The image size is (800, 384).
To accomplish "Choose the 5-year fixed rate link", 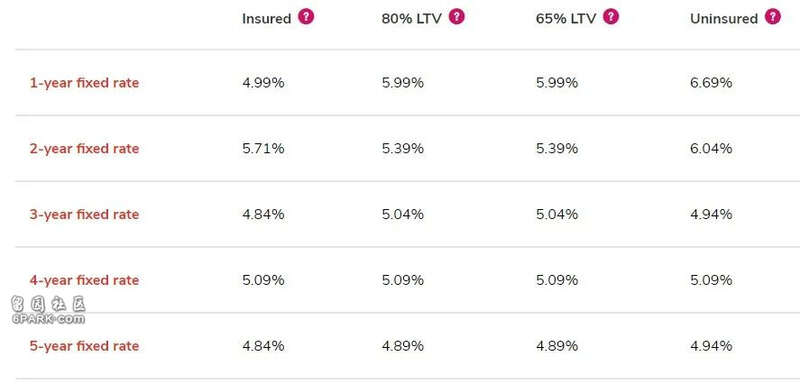I will coord(84,346).
